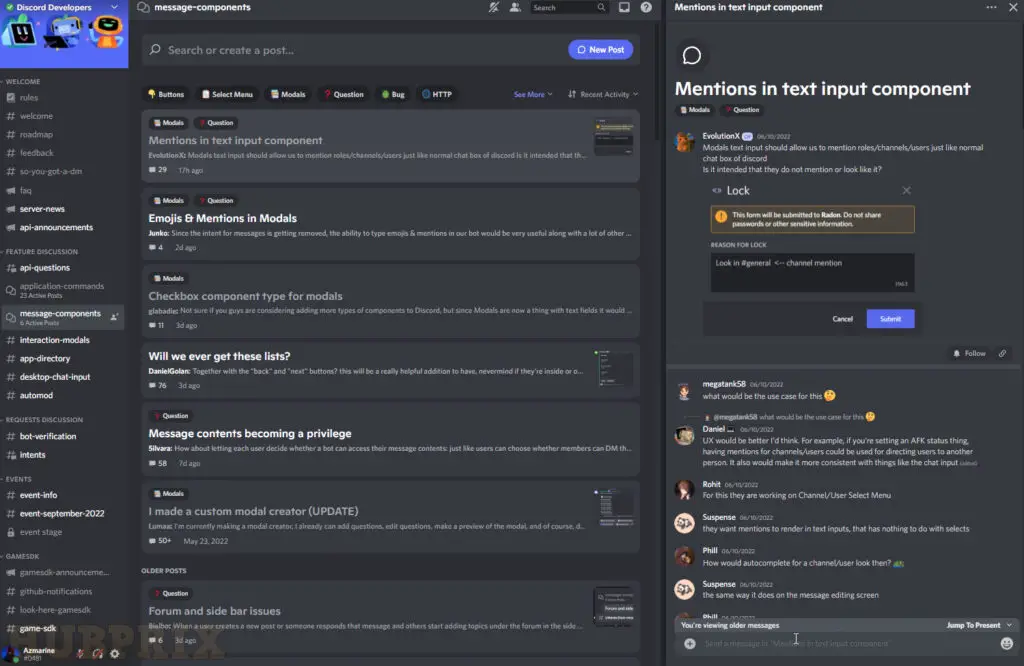This screenshot has width=1024, height=666.
Task: Expand the Discord Developers server dropdown
Action: [x=114, y=7]
